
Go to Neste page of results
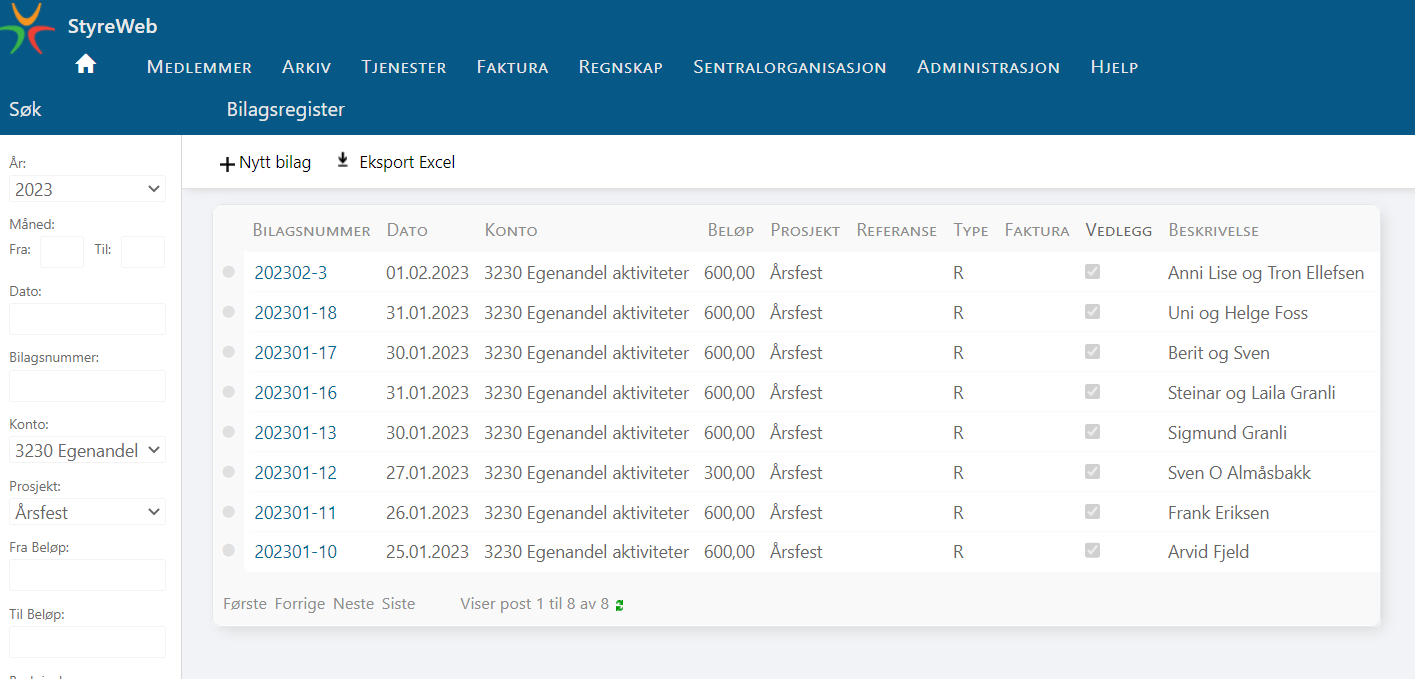pyautogui.click(x=353, y=604)
